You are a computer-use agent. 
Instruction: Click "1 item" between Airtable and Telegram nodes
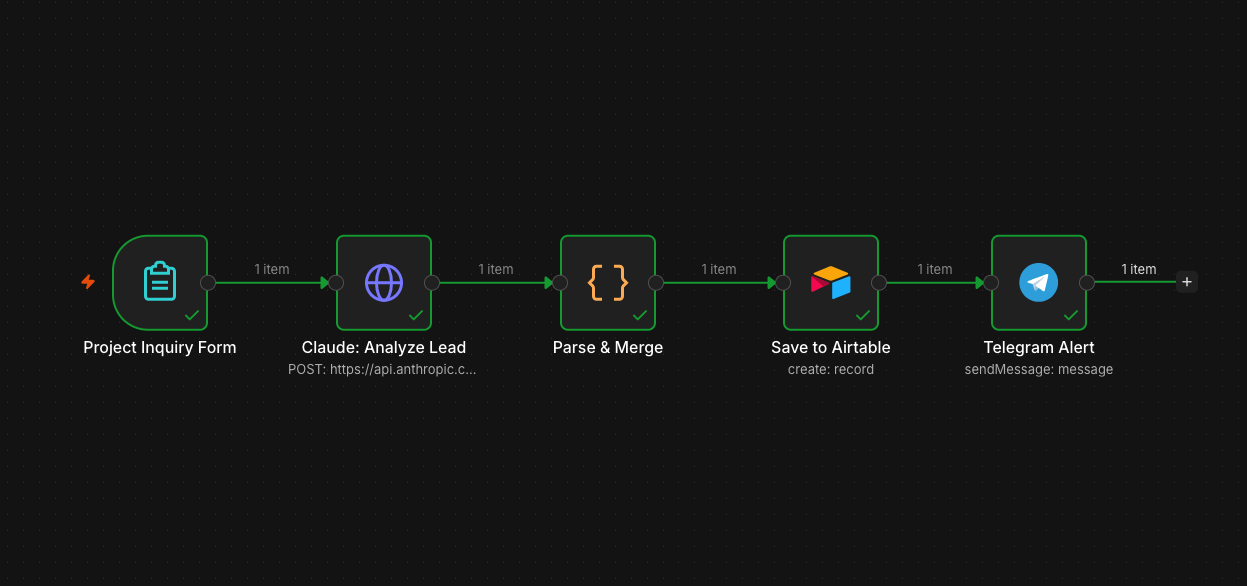pyautogui.click(x=935, y=269)
